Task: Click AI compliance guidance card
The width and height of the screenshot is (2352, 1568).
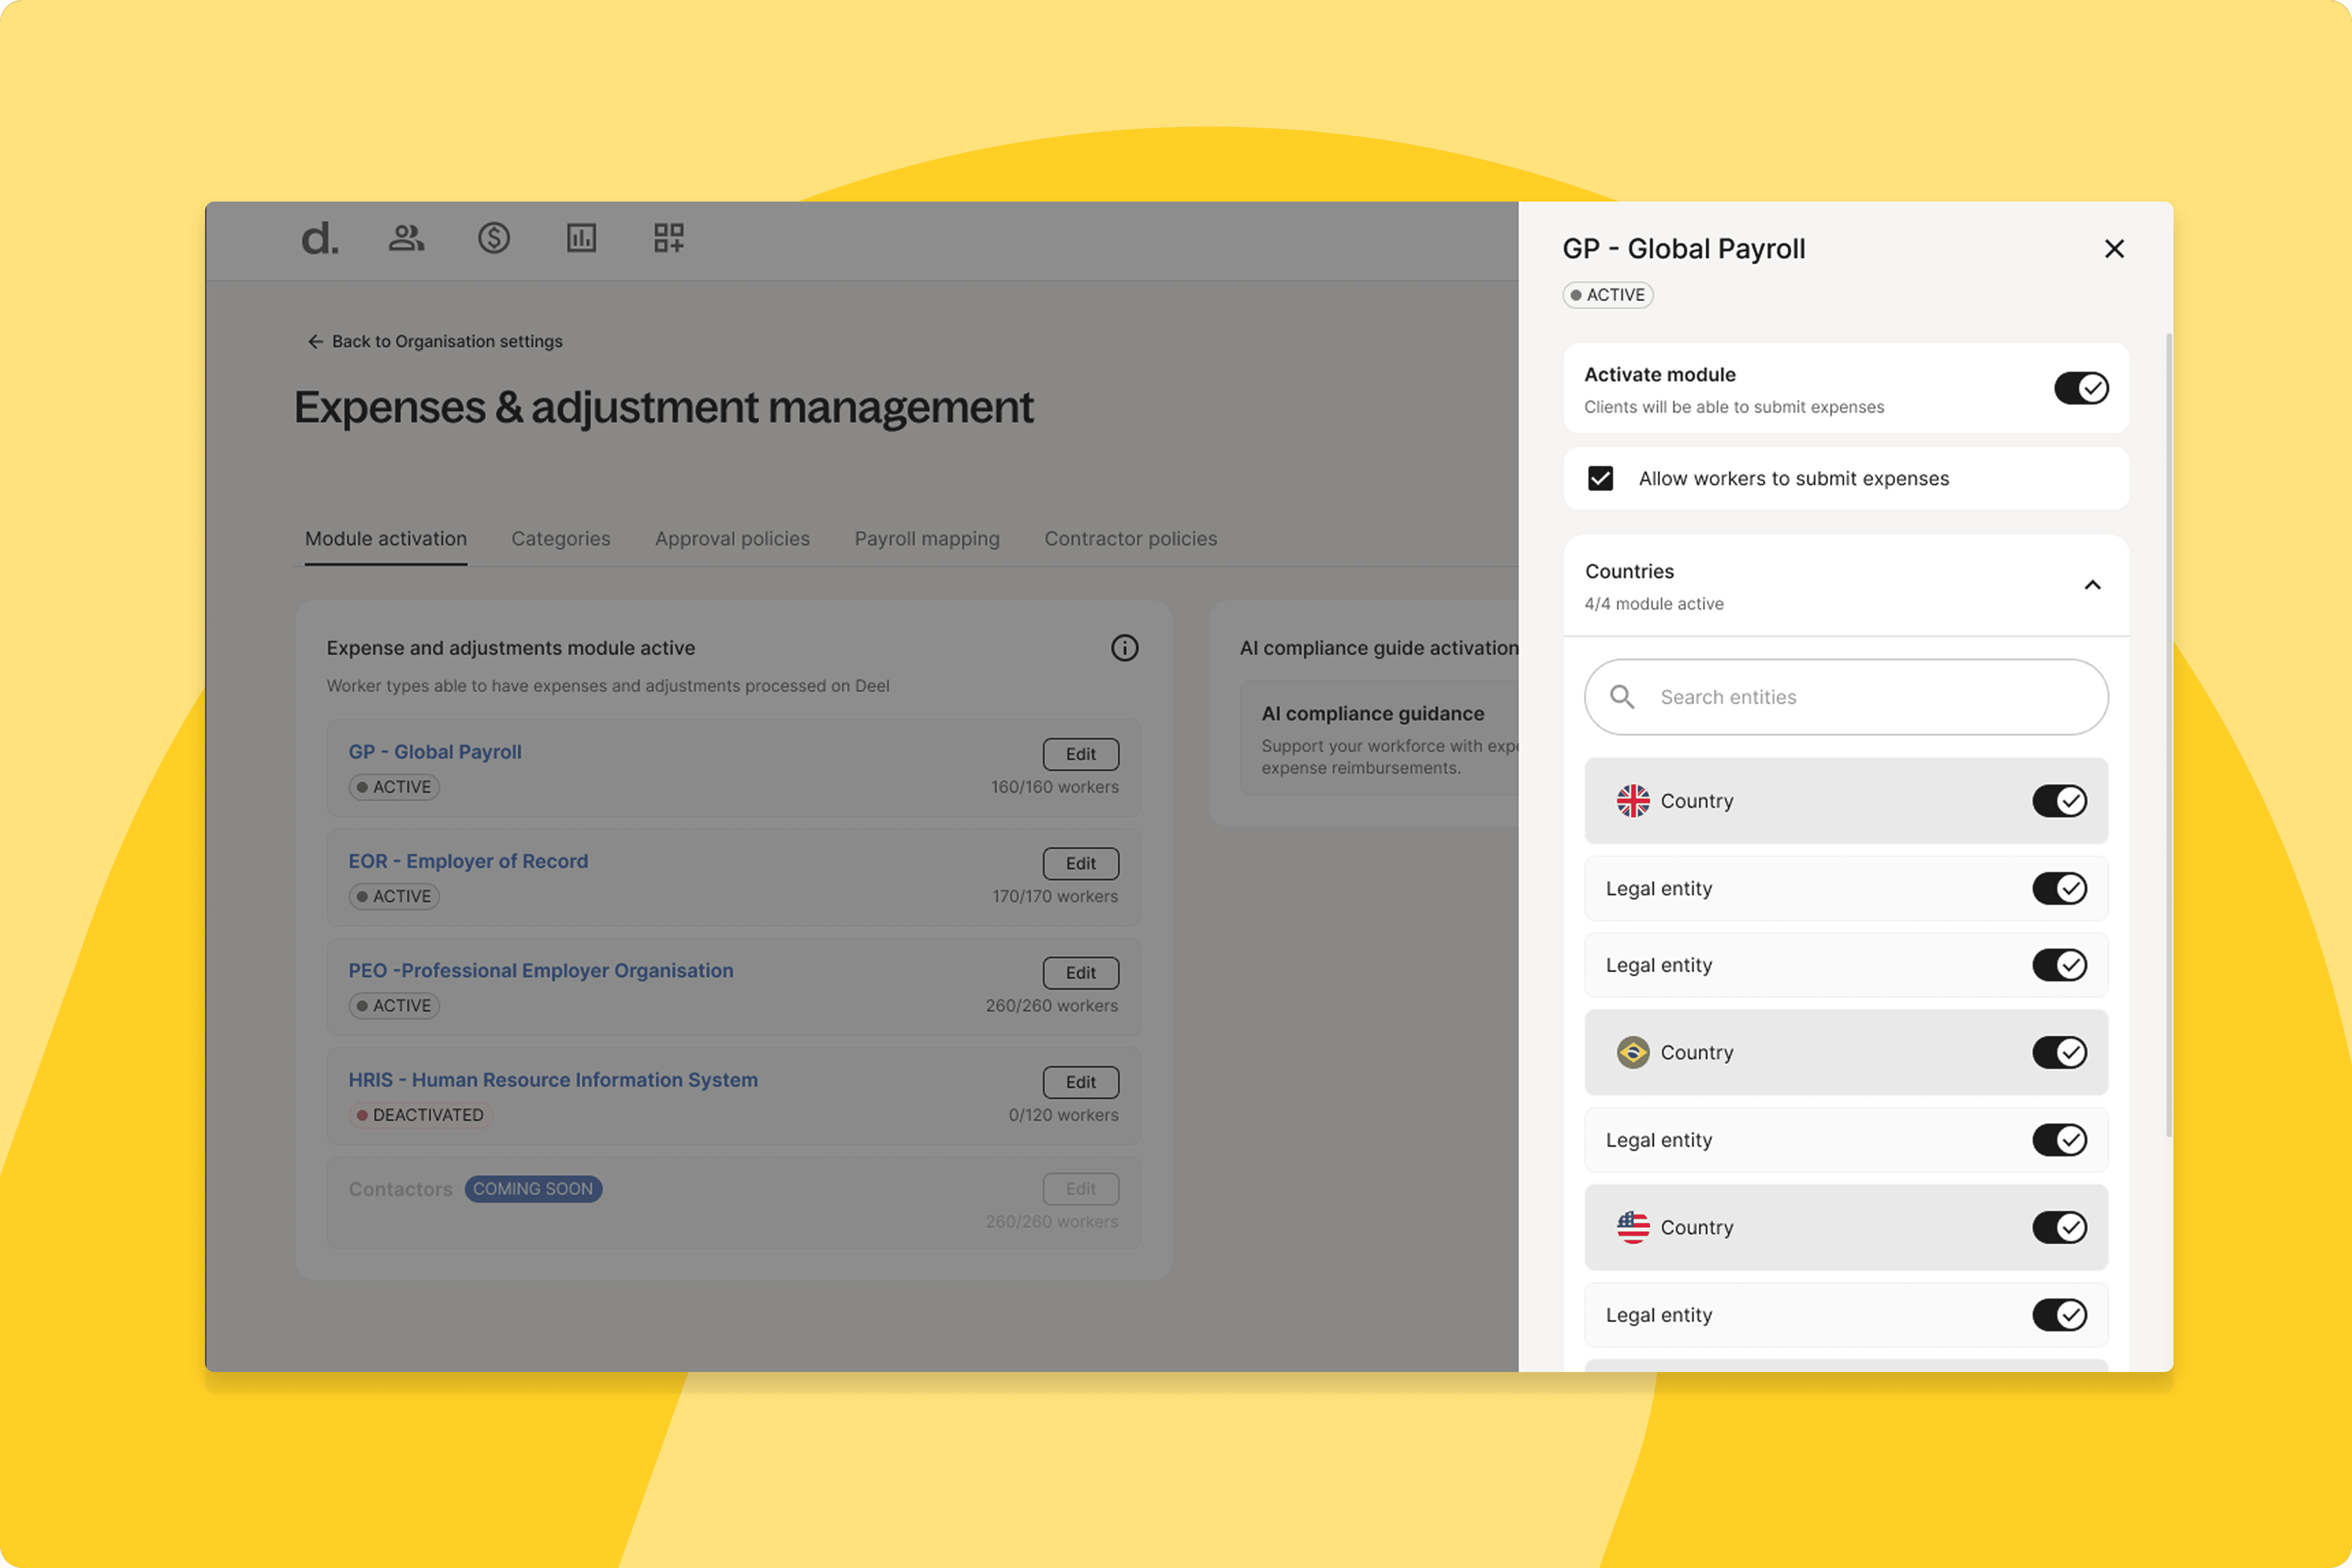Action: coord(1380,739)
